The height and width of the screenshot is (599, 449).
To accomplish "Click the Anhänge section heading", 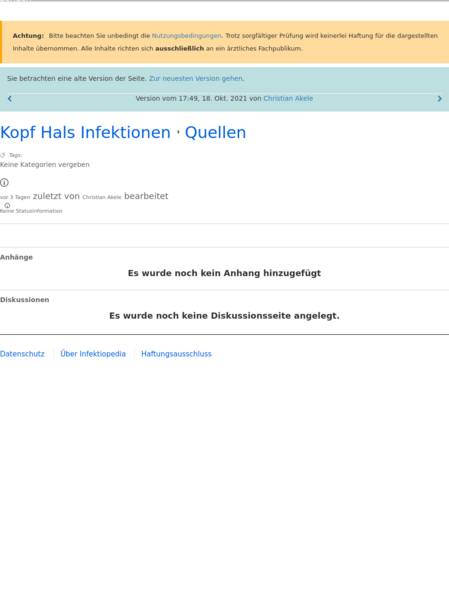I will point(16,257).
